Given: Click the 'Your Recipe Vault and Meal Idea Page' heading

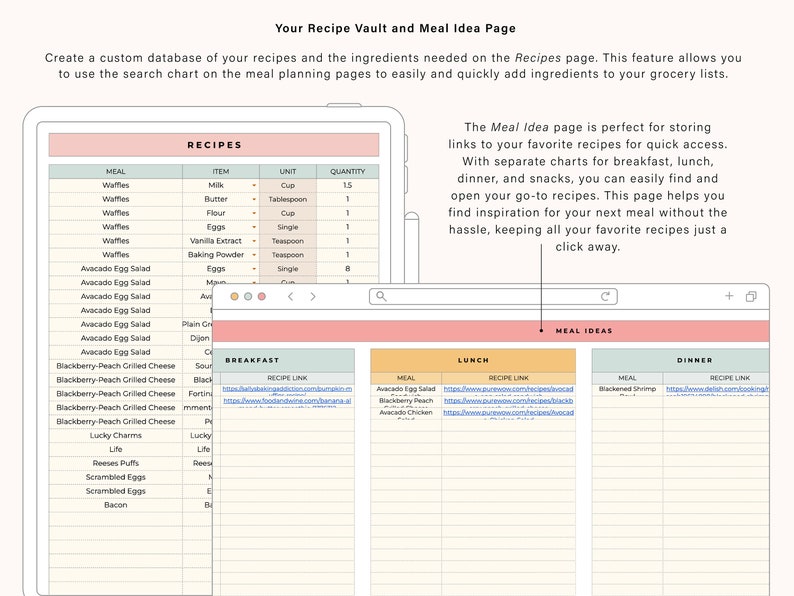Looking at the screenshot, I should (395, 28).
